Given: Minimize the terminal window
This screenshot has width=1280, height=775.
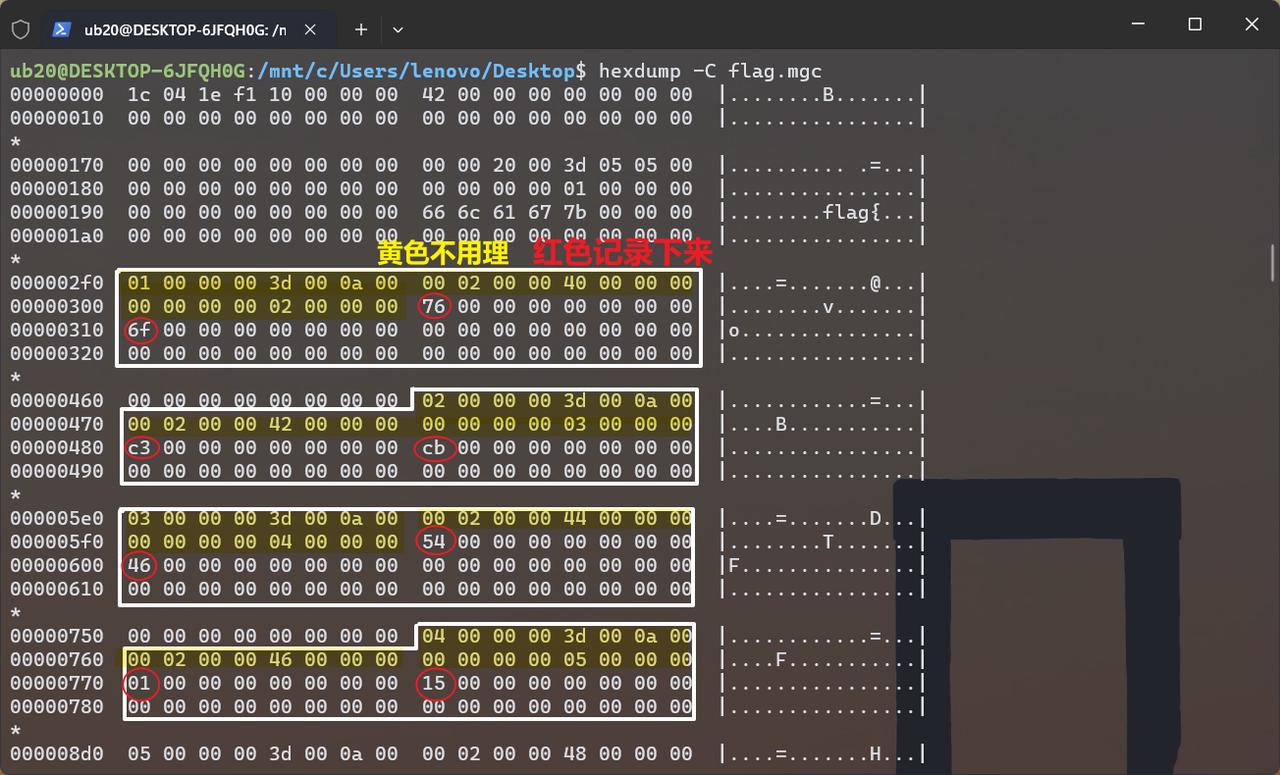Looking at the screenshot, I should (x=1137, y=25).
